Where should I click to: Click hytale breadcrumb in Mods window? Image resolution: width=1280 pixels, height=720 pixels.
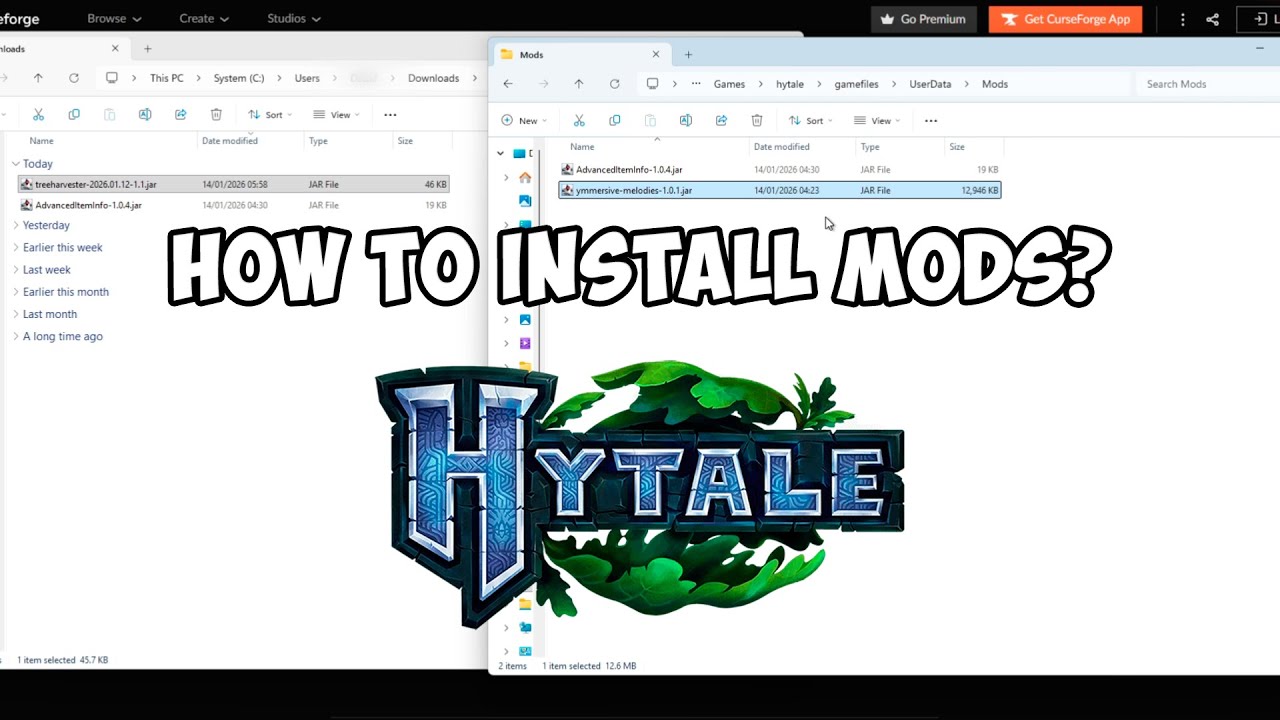[790, 84]
